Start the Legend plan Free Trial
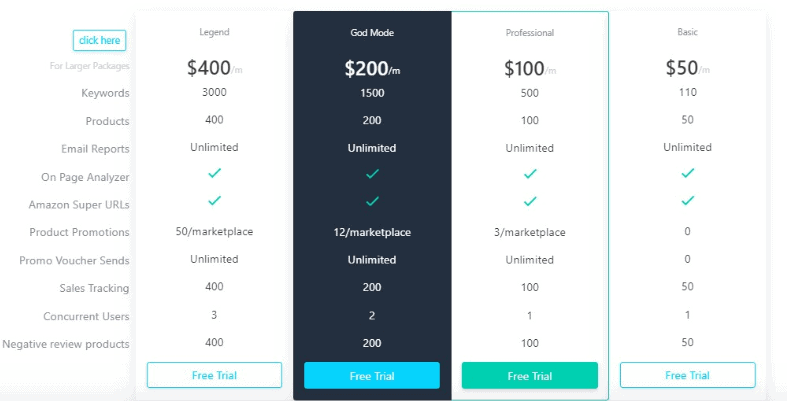 [214, 375]
